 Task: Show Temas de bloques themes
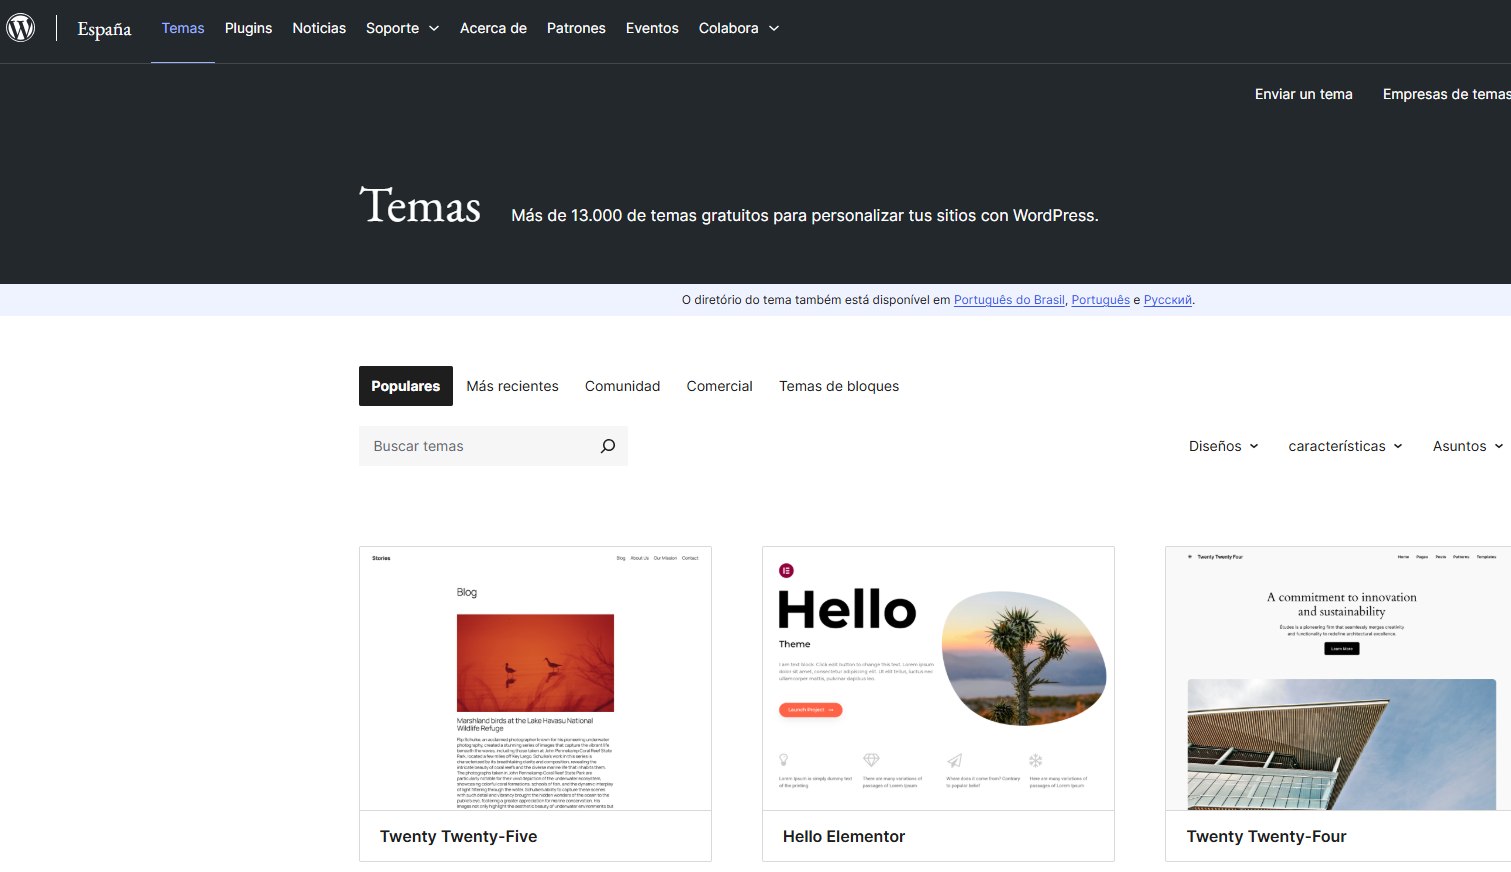(x=839, y=386)
